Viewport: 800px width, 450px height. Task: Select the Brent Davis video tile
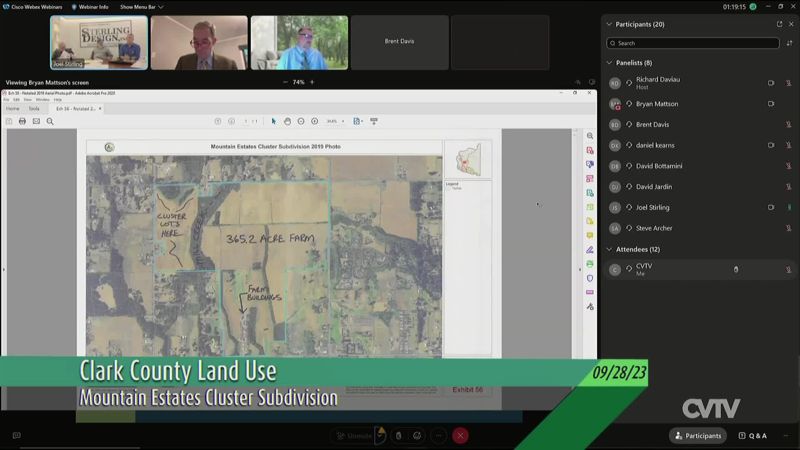click(x=399, y=42)
